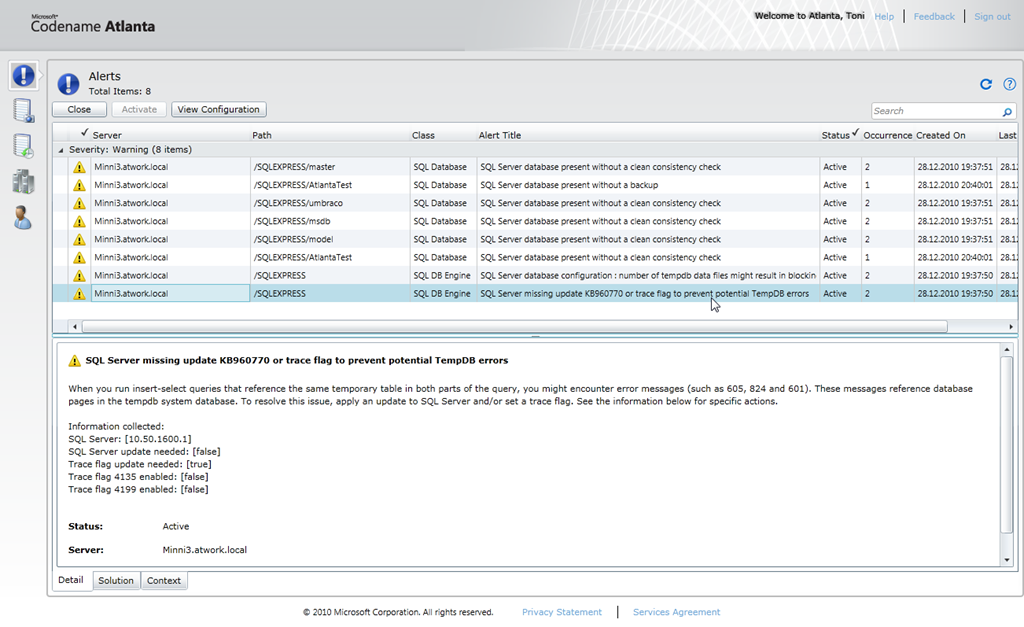The image size is (1024, 627).
Task: Refresh the alerts list
Action: (x=986, y=85)
